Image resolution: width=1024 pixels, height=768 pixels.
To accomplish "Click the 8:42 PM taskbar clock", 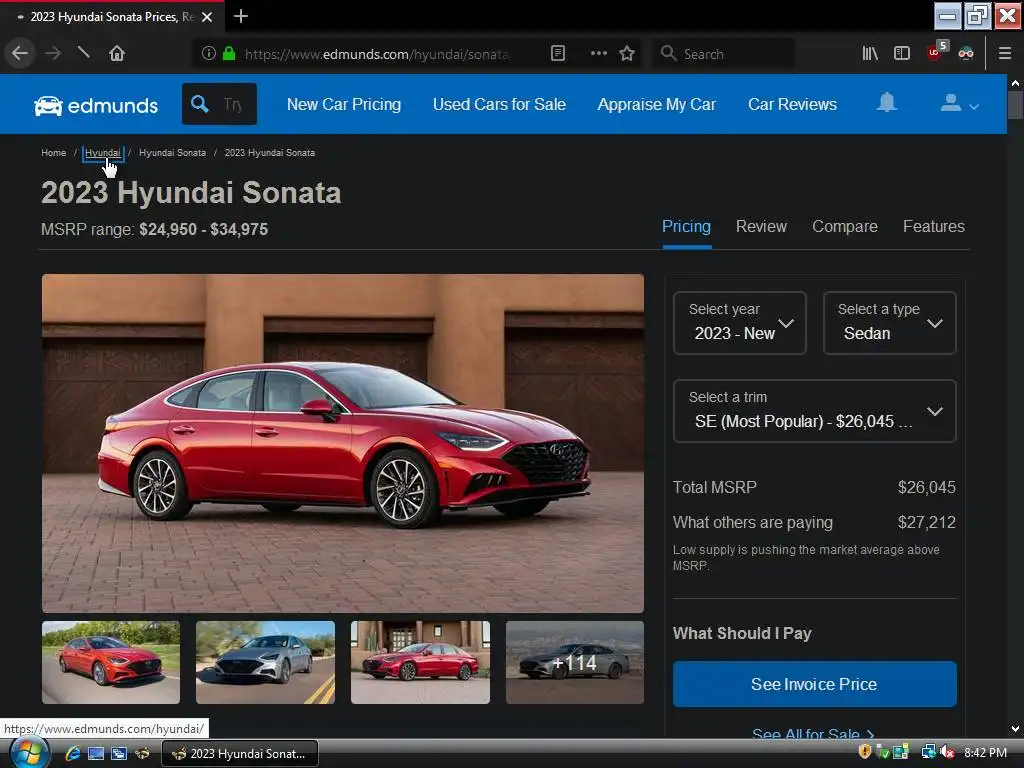I will (x=985, y=753).
